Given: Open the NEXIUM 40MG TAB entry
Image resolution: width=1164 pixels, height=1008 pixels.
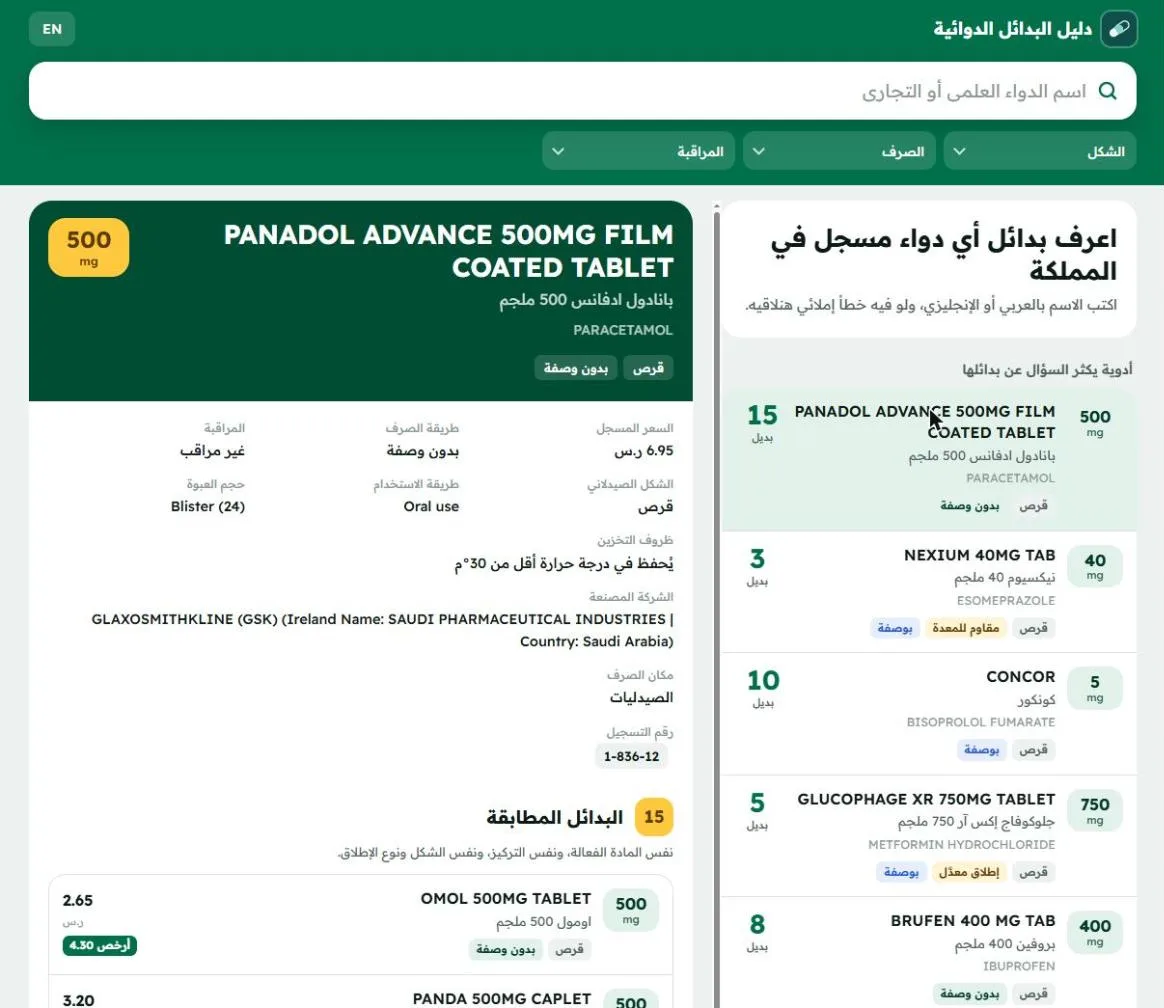Looking at the screenshot, I should click(x=929, y=592).
